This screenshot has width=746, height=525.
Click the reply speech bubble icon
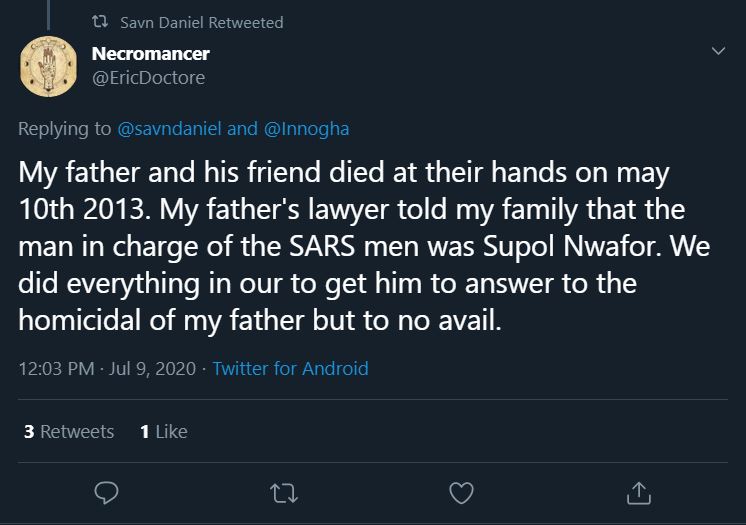click(107, 493)
